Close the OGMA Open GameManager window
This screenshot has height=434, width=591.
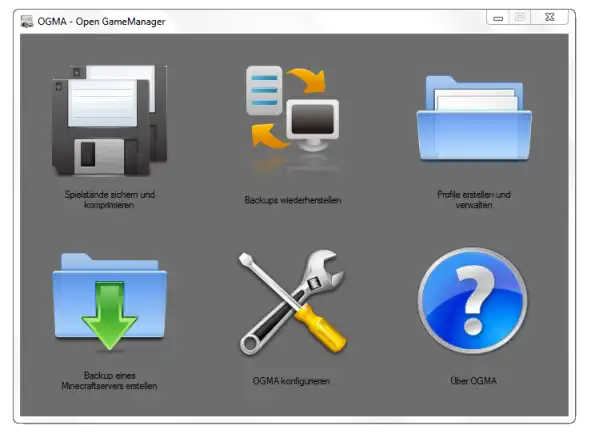coord(550,18)
